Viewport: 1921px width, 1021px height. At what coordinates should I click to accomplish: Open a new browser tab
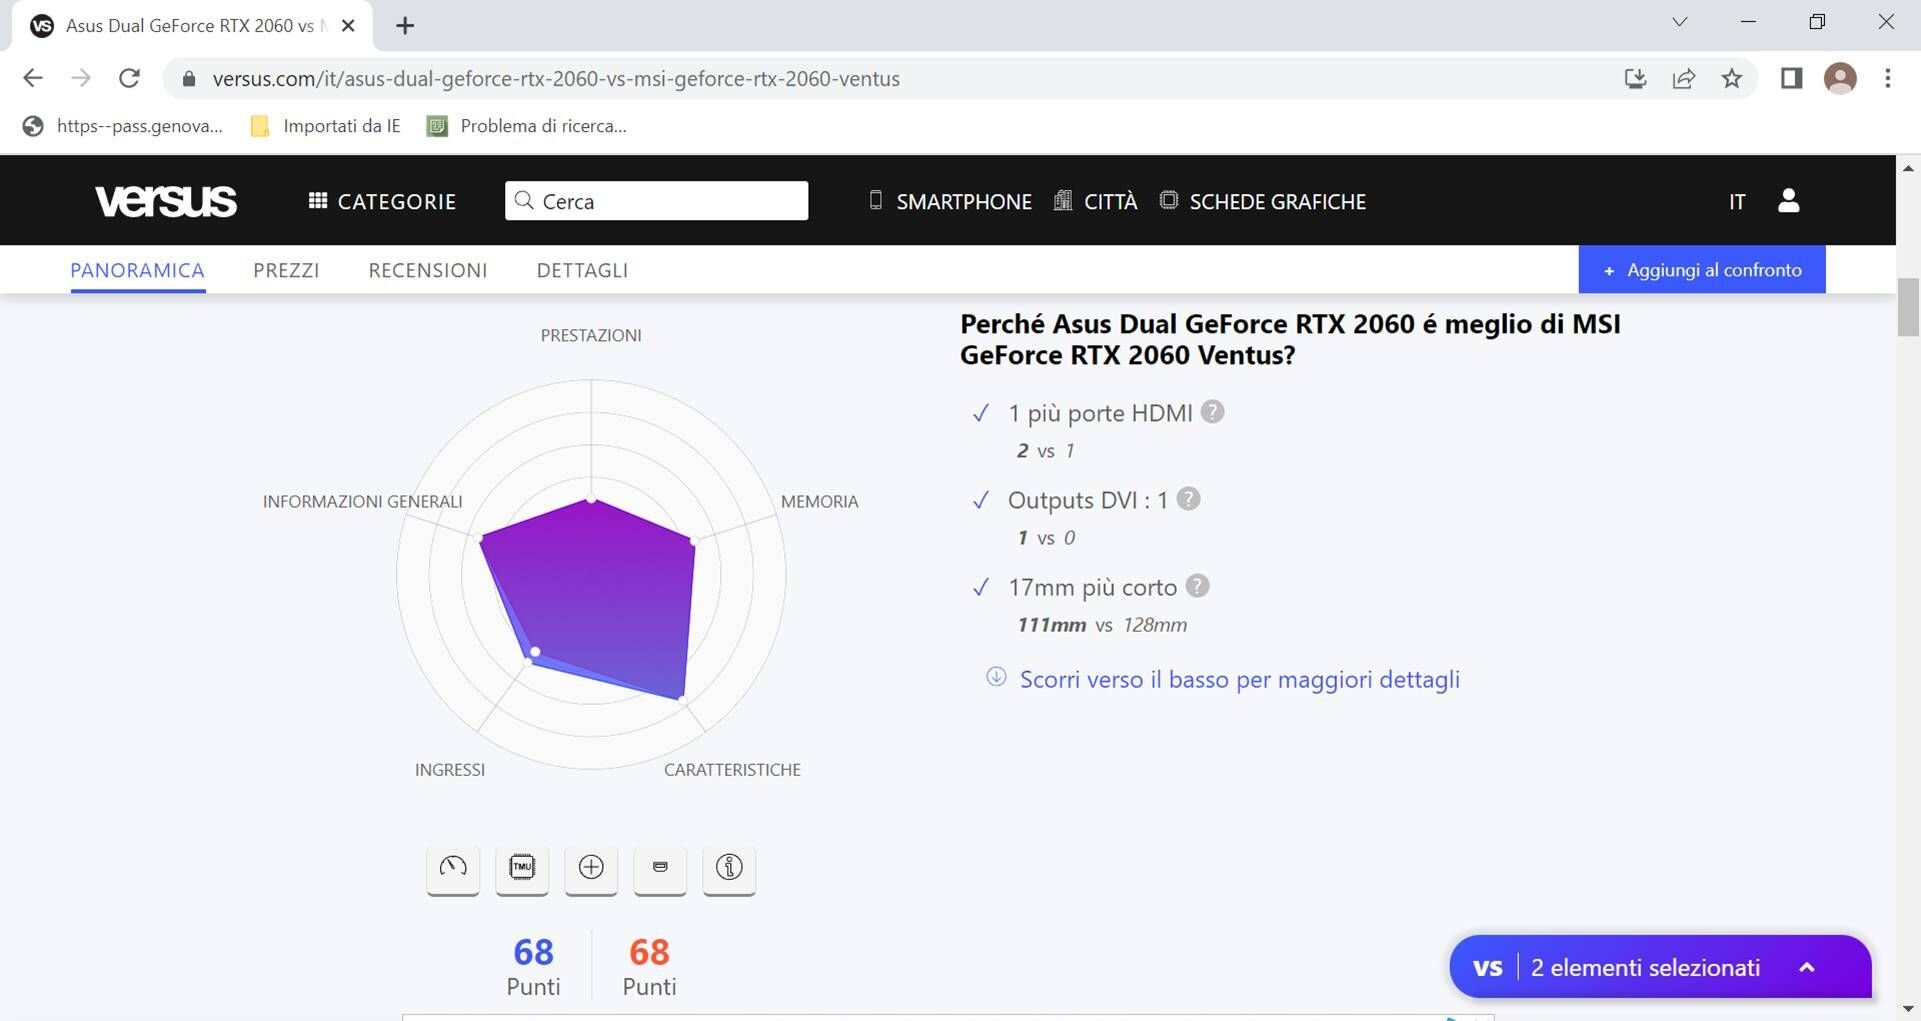(x=405, y=26)
